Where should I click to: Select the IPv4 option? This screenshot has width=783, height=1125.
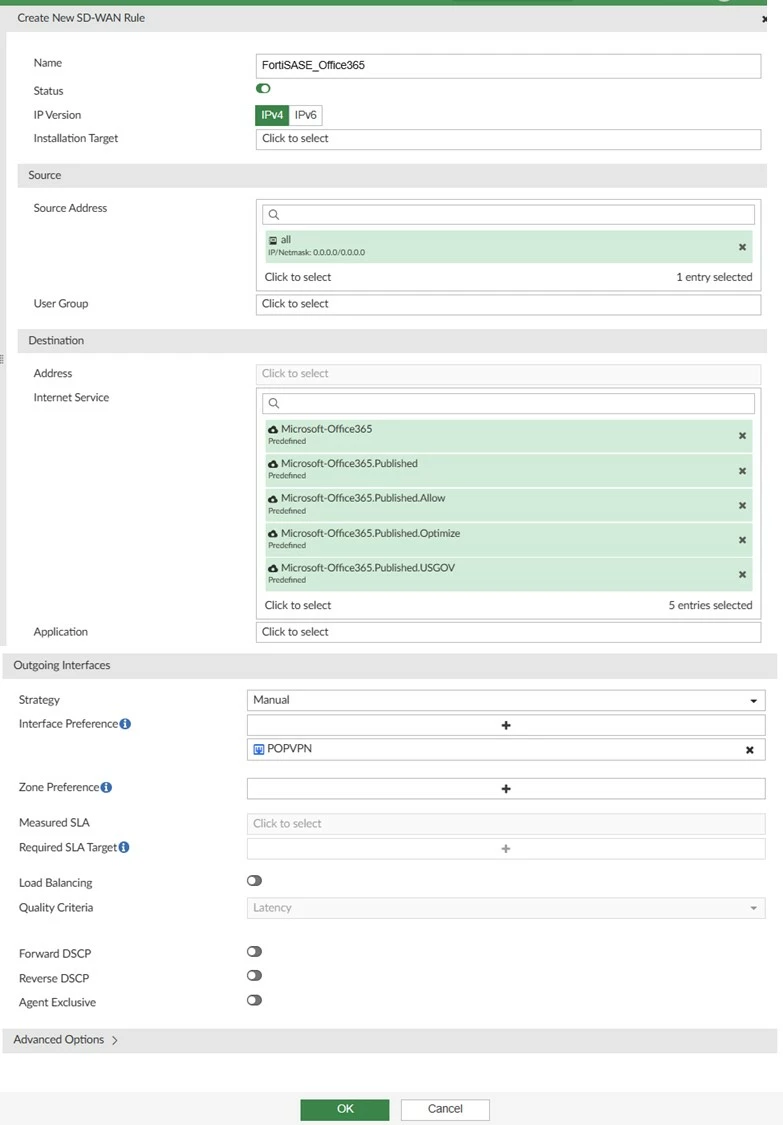point(272,115)
